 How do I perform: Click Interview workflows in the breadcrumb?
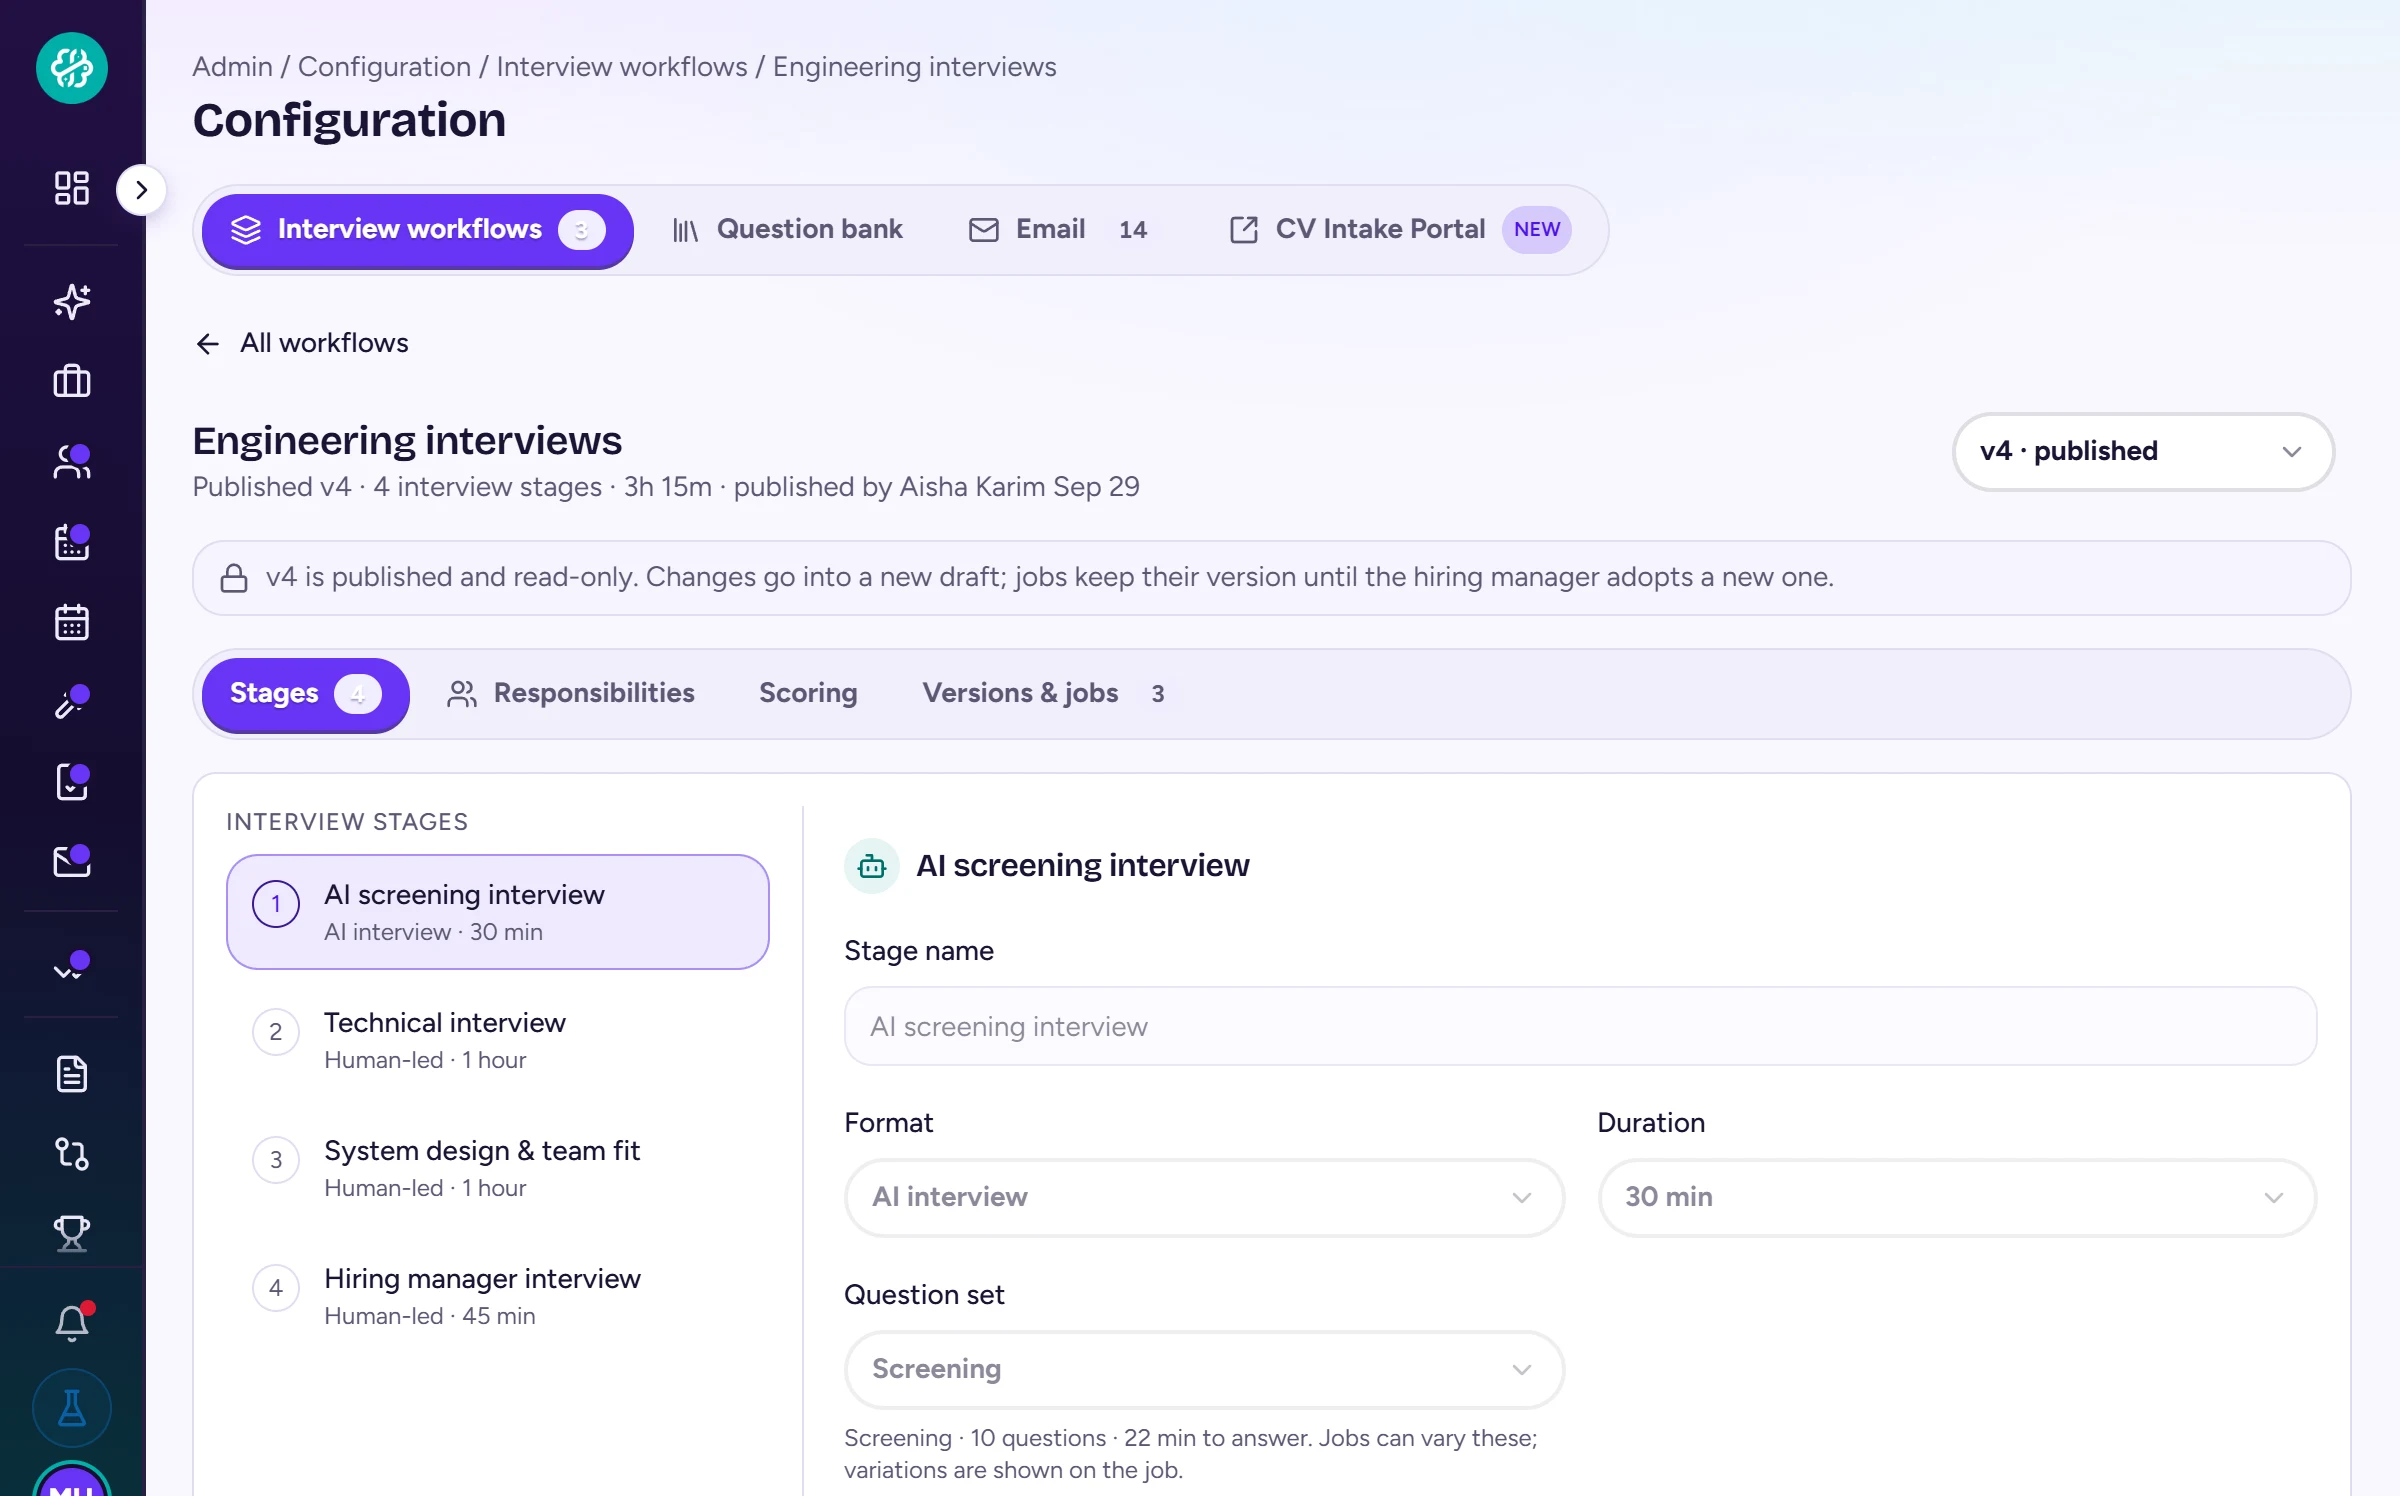622,67
